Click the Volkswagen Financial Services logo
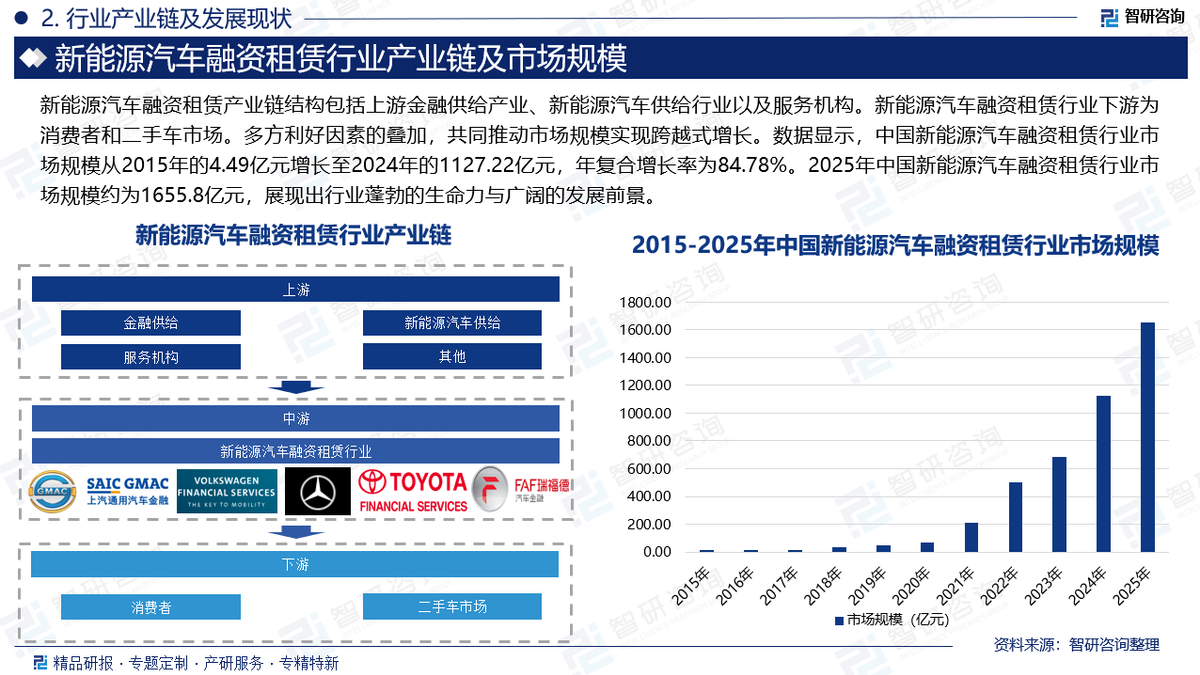The width and height of the screenshot is (1200, 675). point(227,491)
